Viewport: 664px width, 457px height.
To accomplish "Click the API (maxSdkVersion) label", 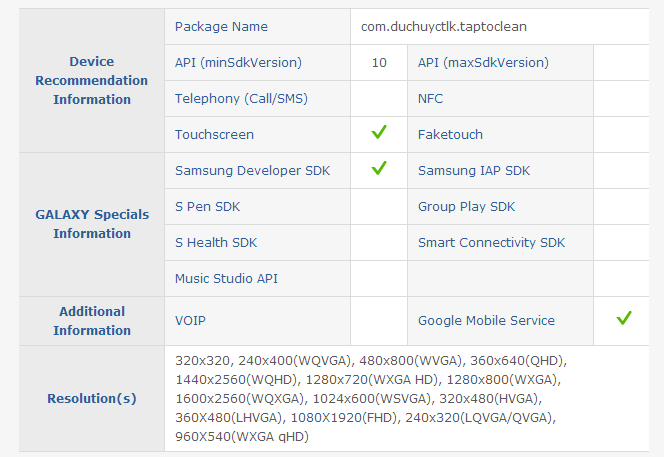I will tap(483, 62).
